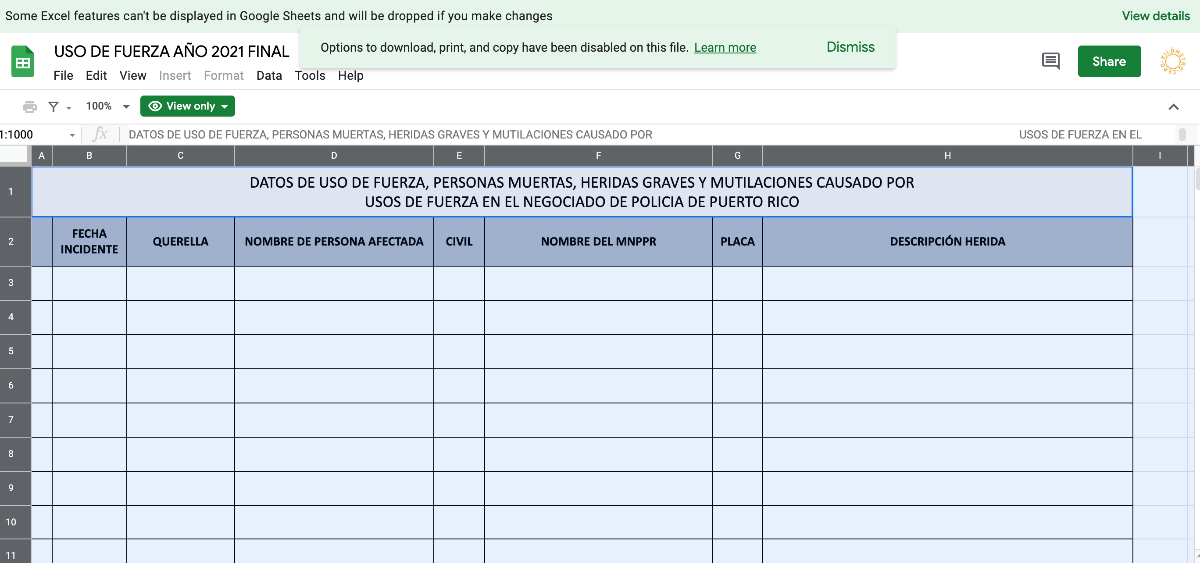1200x563 pixels.
Task: Click the fx formula icon
Action: (100, 134)
